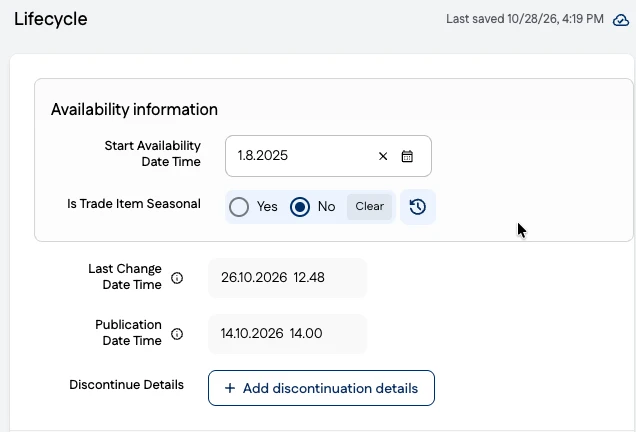Image resolution: width=636 pixels, height=432 pixels.
Task: Click Add discontinuation details button
Action: point(321,388)
